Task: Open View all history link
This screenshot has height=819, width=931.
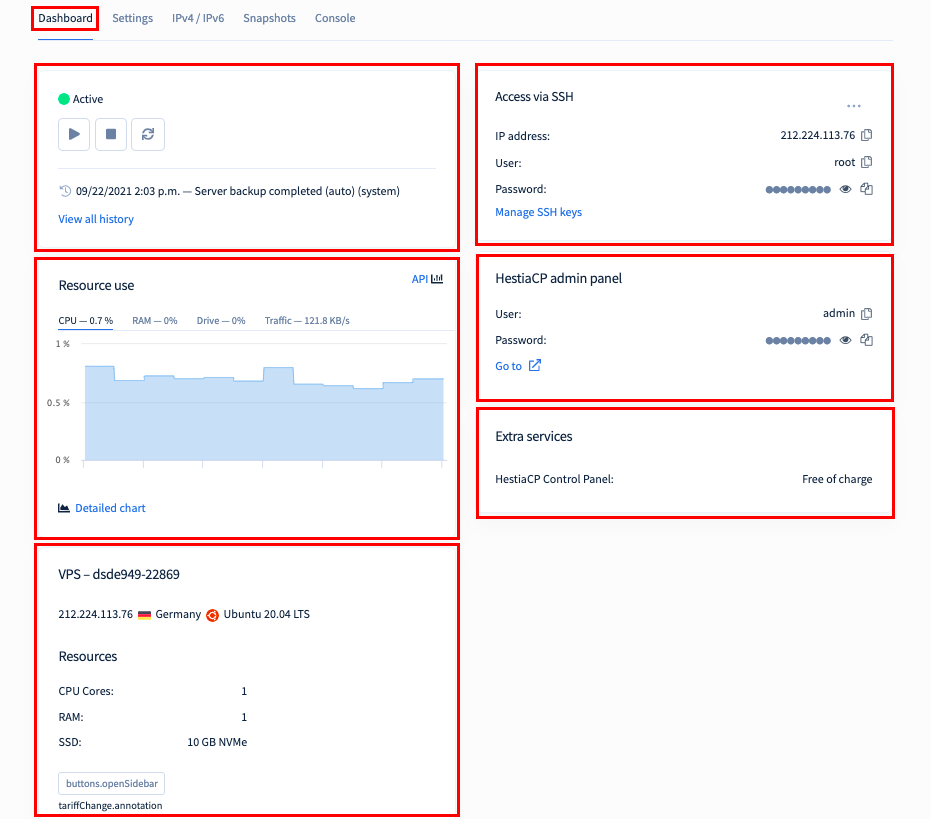Action: click(96, 219)
